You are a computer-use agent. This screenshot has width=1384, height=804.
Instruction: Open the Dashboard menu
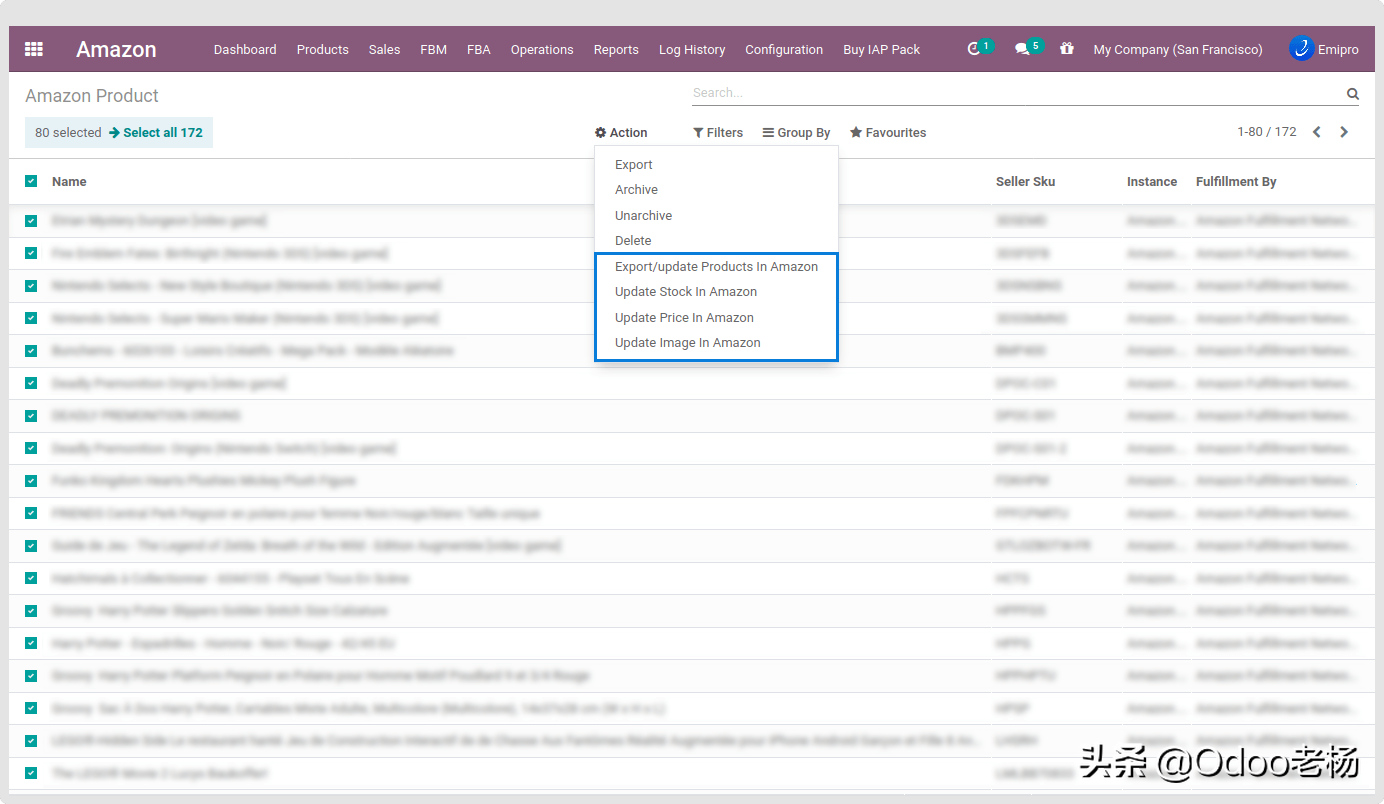(245, 49)
